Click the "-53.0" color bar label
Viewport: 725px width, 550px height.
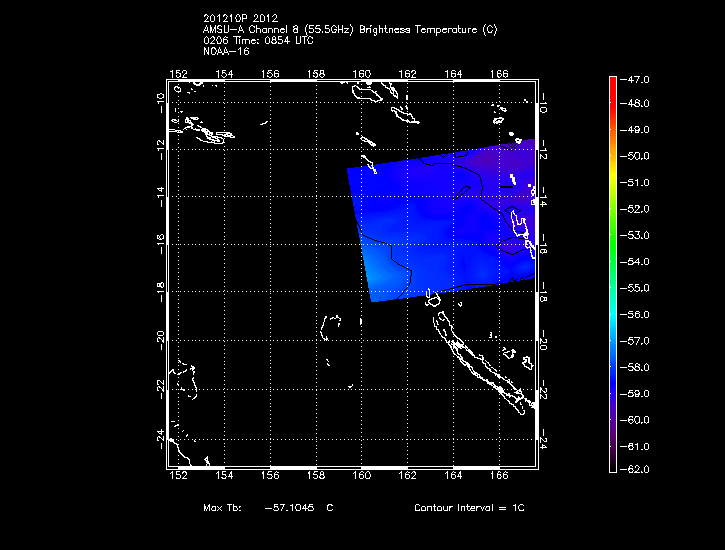[634, 235]
